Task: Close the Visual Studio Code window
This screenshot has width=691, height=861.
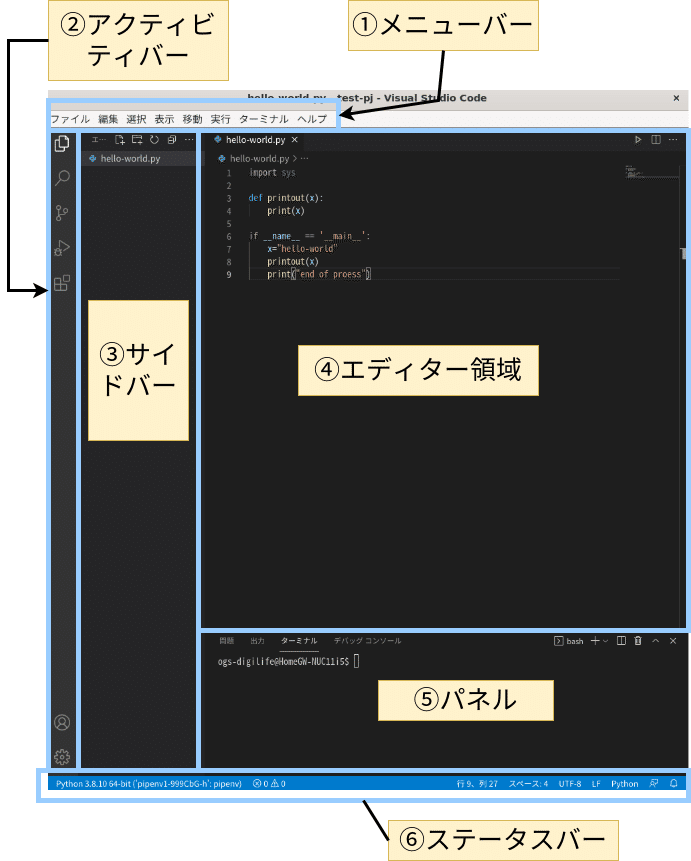Action: click(676, 98)
